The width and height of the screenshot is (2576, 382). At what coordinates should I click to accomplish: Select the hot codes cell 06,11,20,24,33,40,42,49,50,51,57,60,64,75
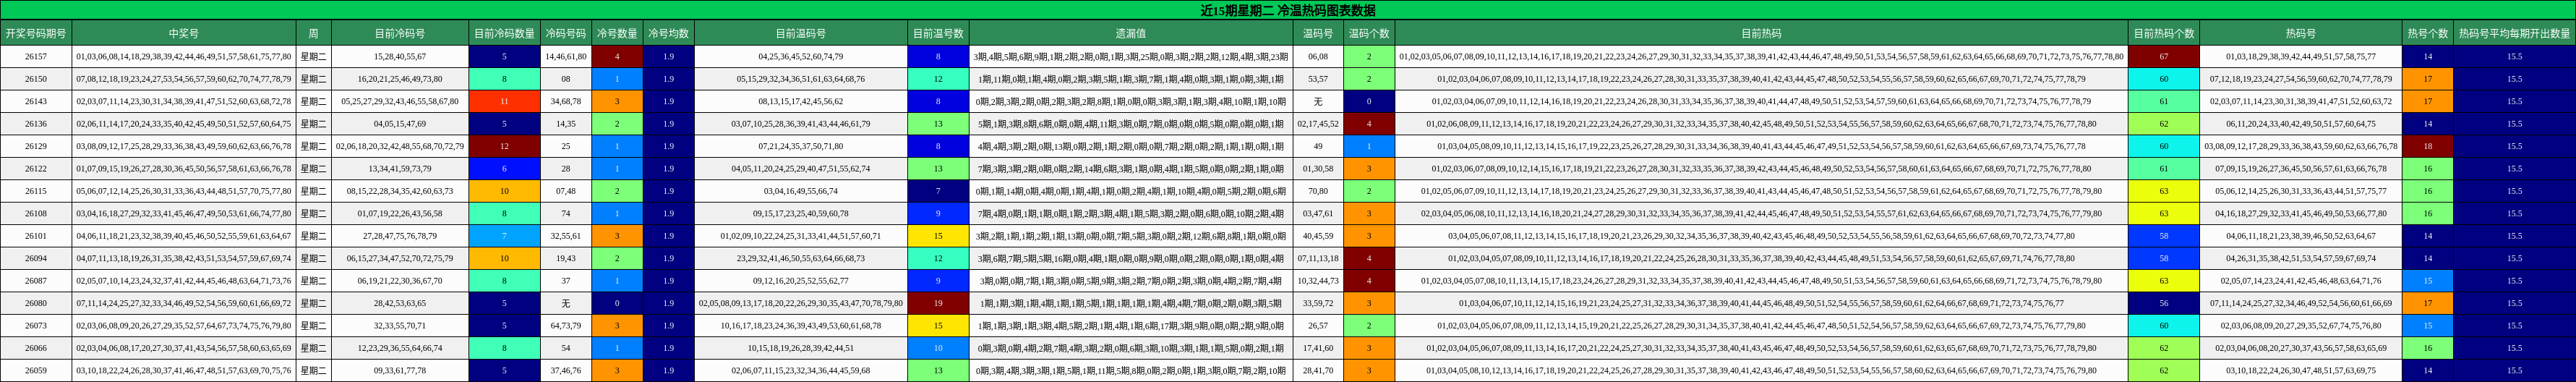[x=2300, y=124]
